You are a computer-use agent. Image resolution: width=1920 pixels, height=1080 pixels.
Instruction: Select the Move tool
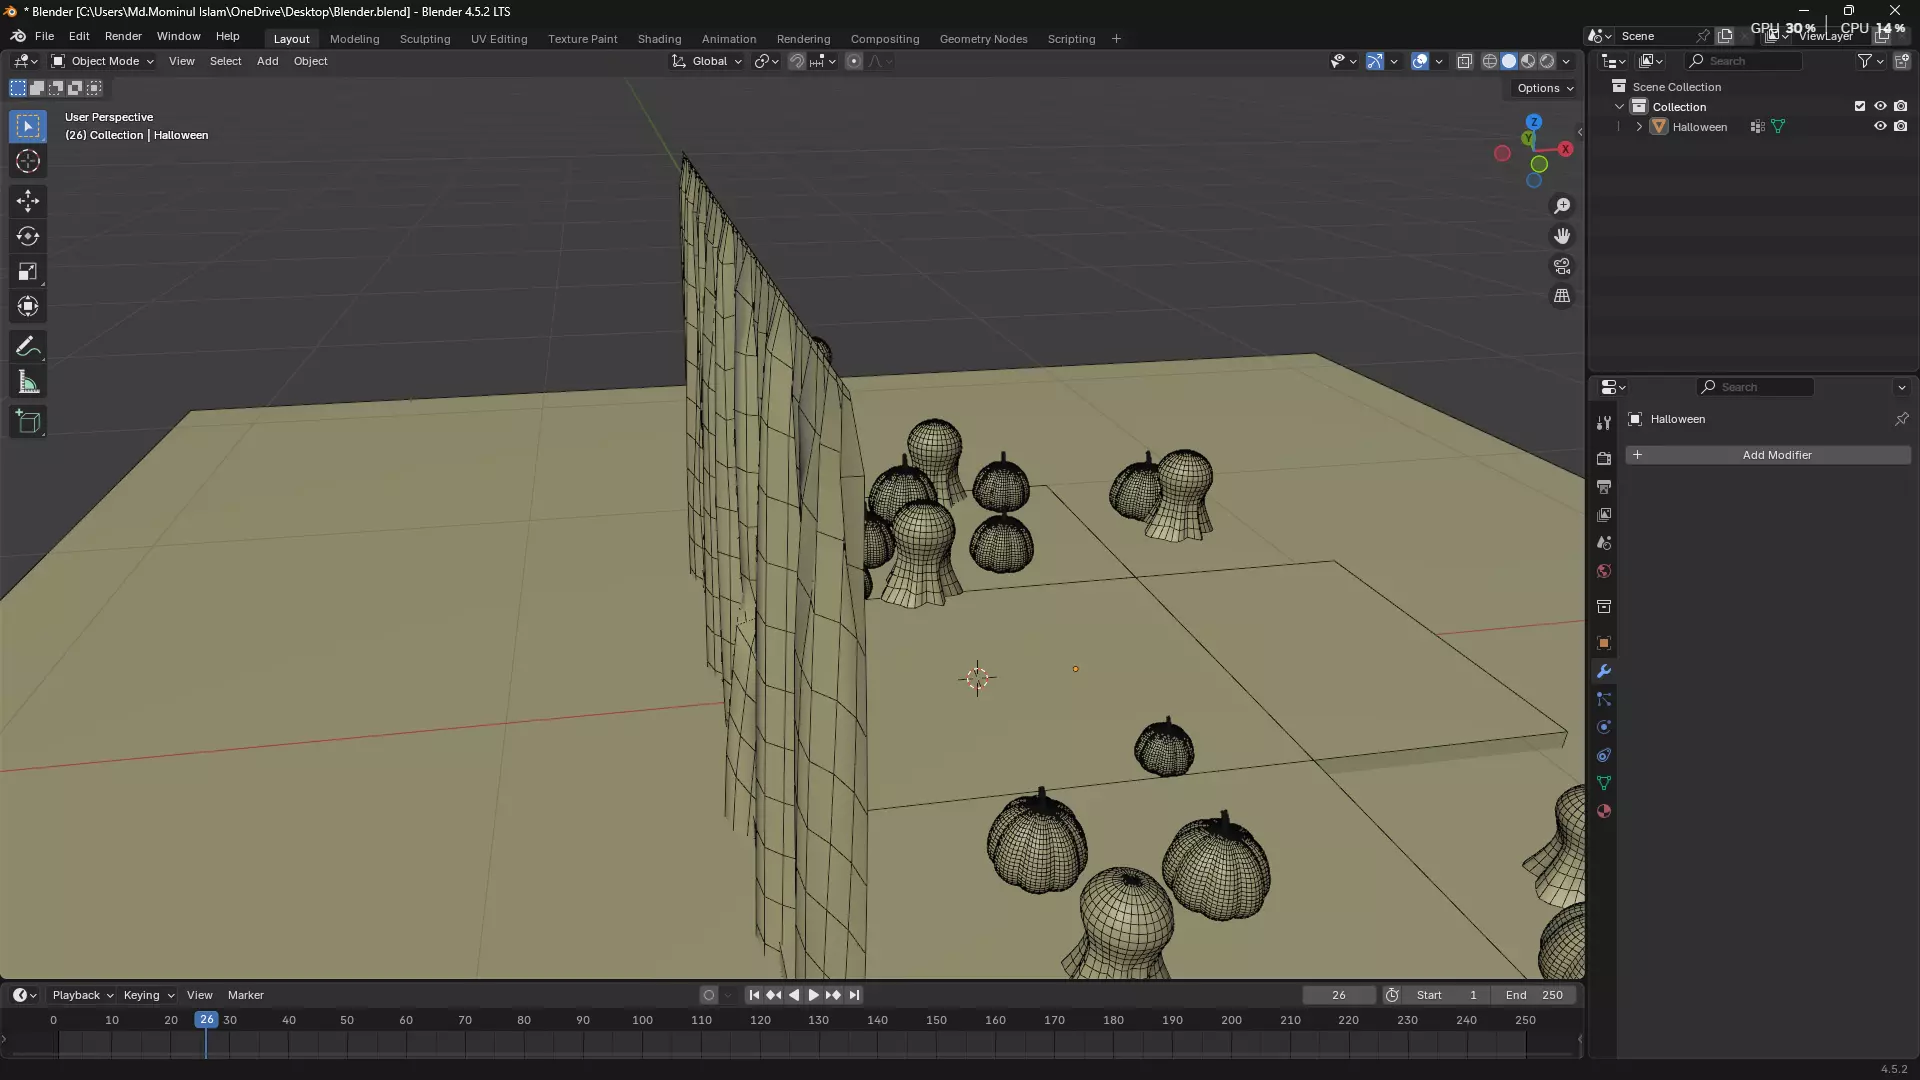[x=27, y=201]
